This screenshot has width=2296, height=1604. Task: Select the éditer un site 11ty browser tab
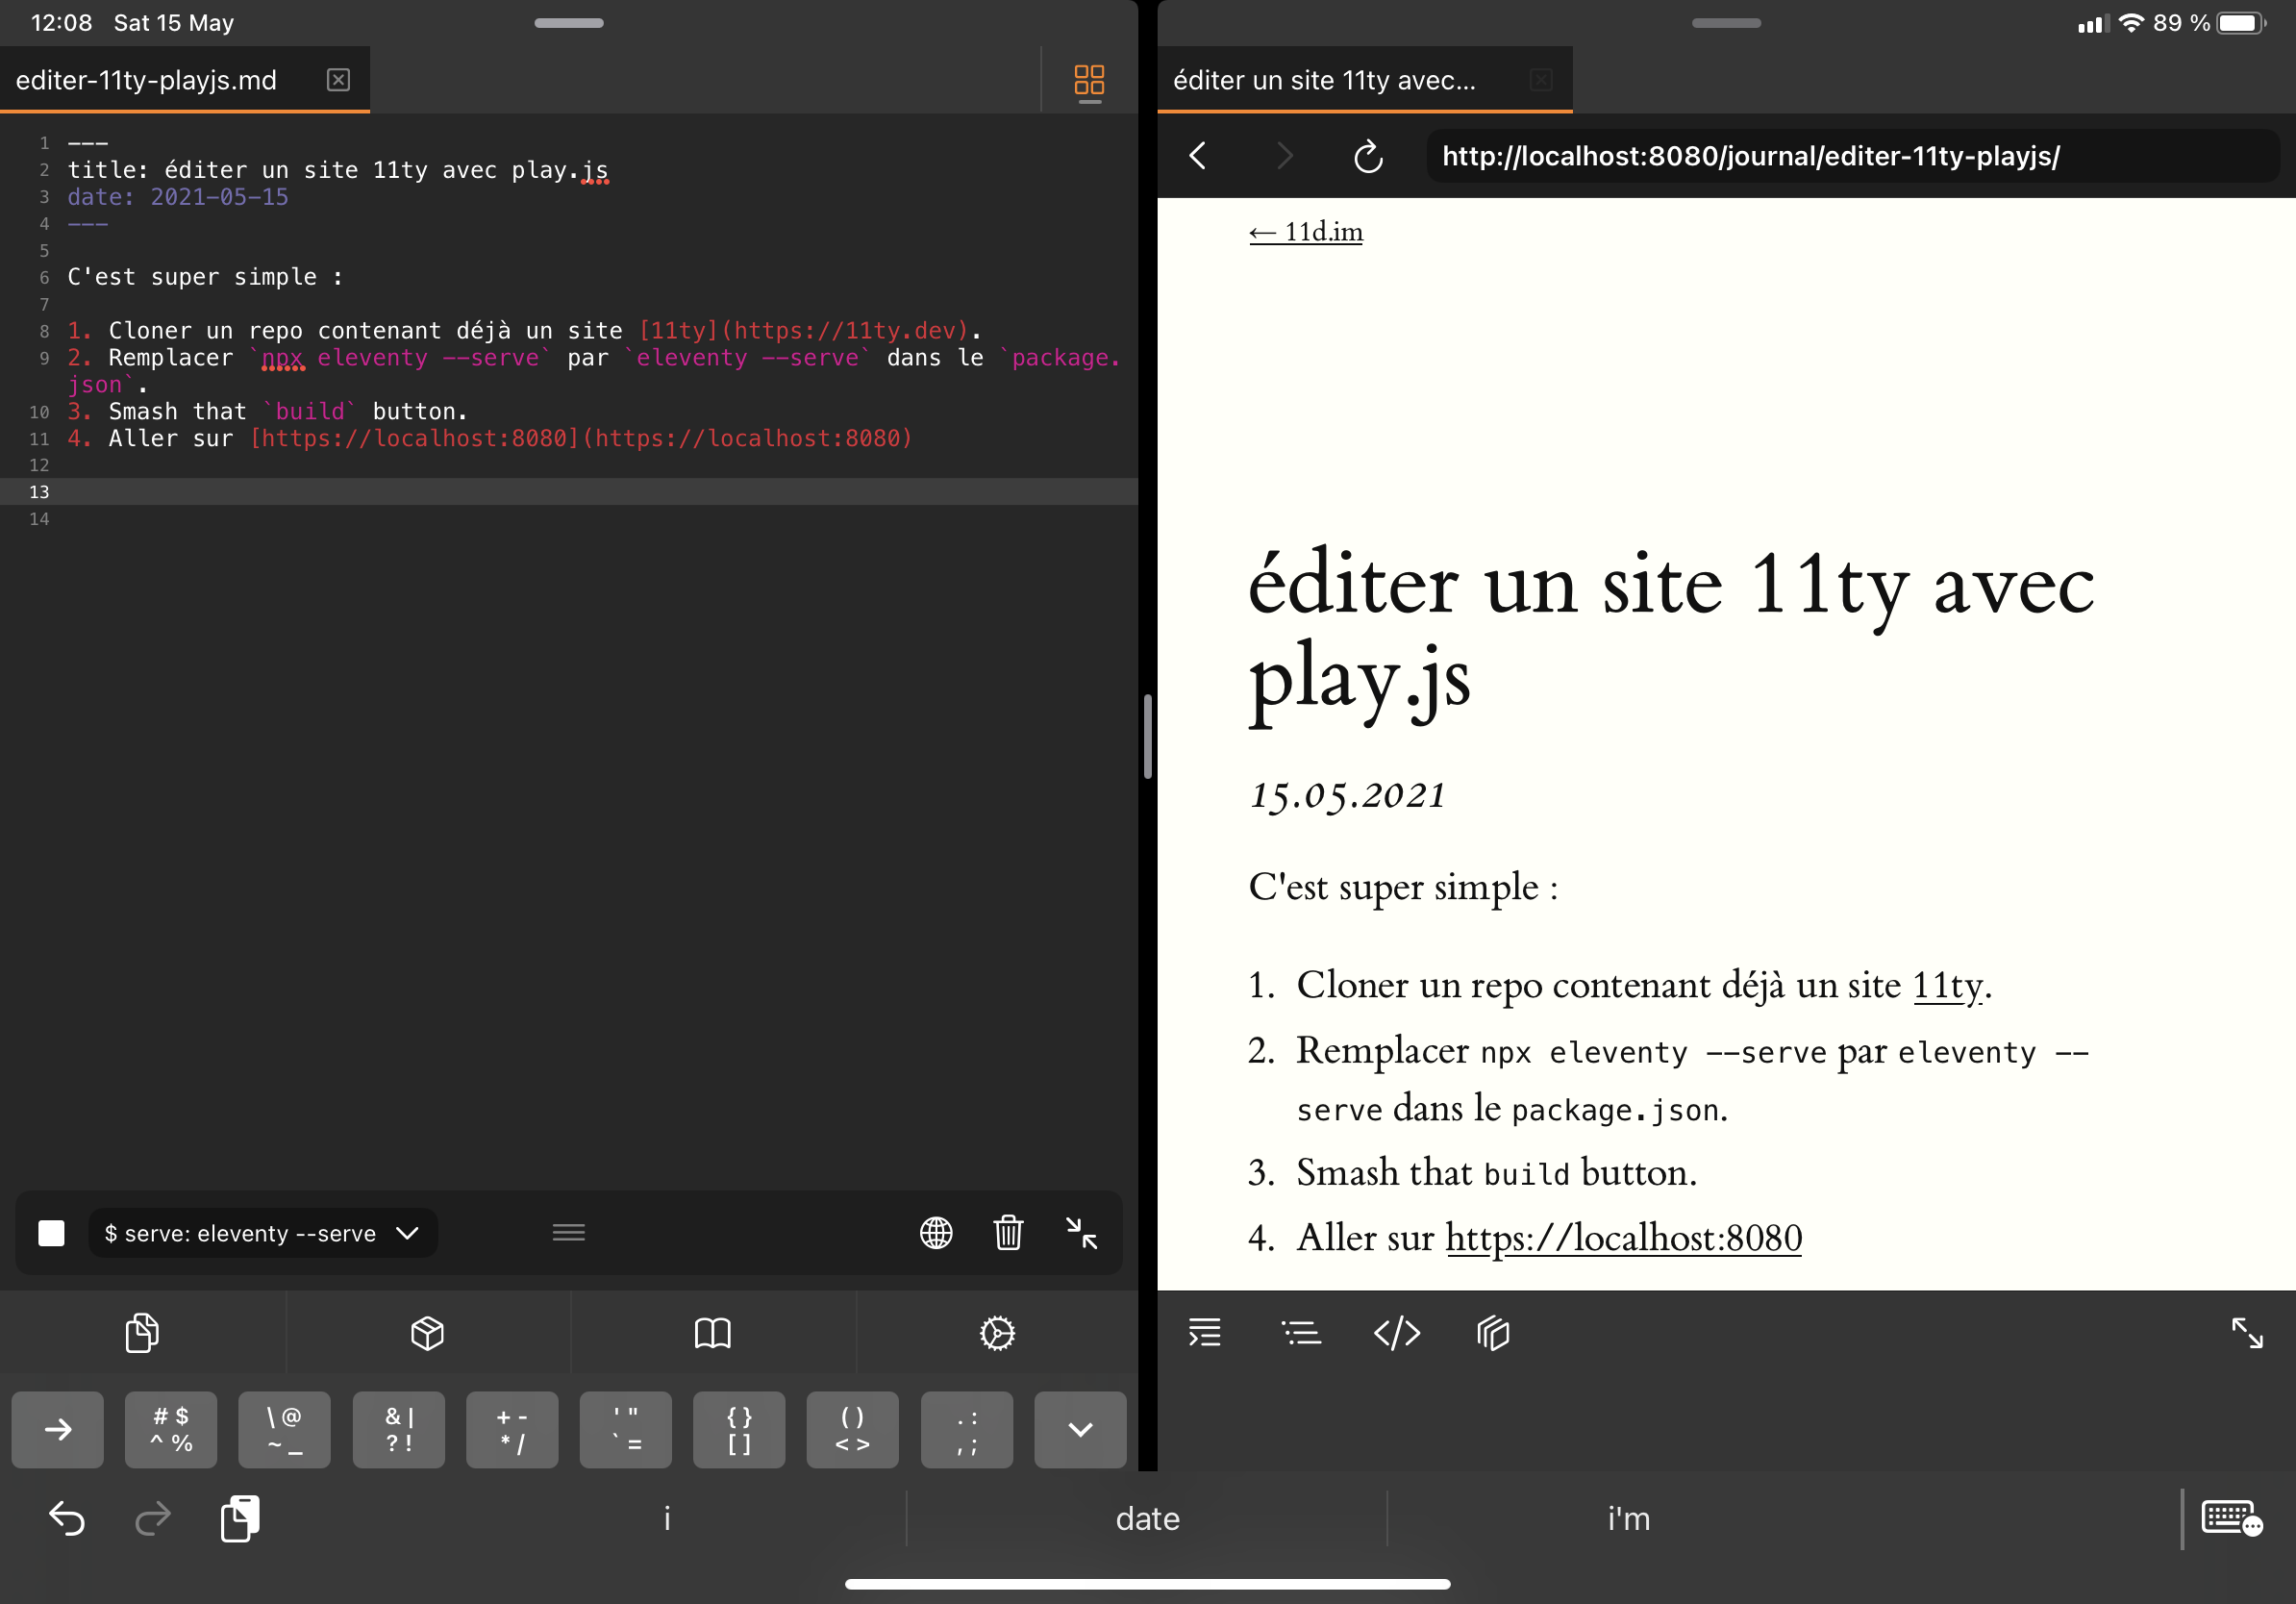click(x=1323, y=80)
